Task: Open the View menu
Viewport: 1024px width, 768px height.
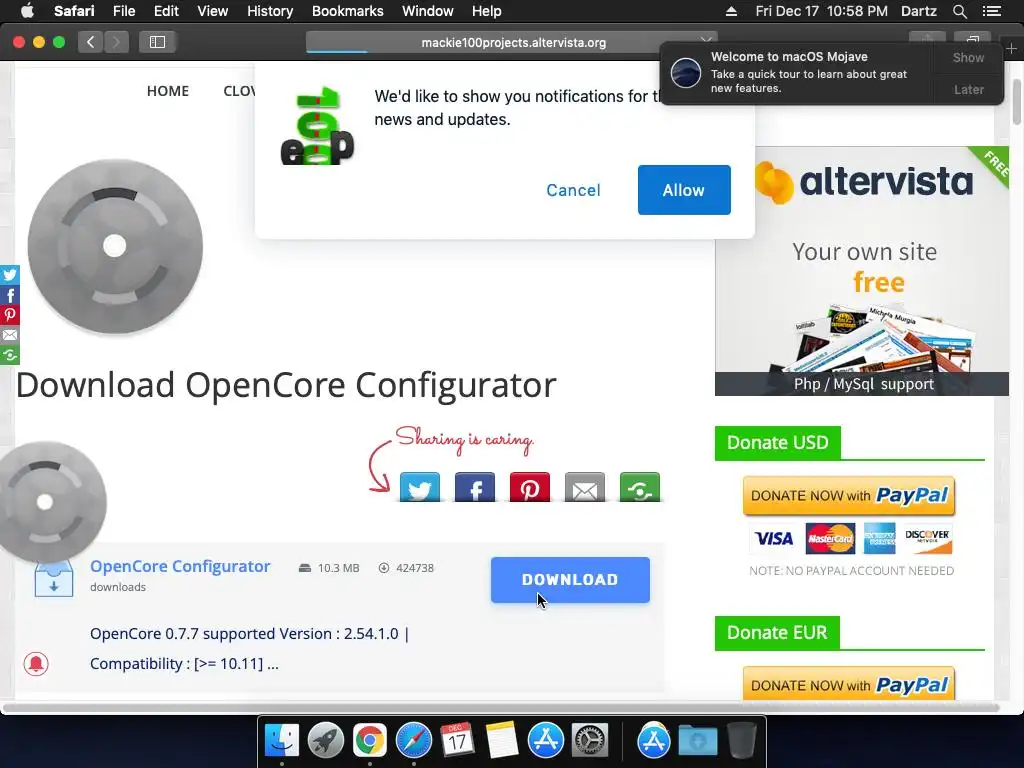Action: coord(212,11)
